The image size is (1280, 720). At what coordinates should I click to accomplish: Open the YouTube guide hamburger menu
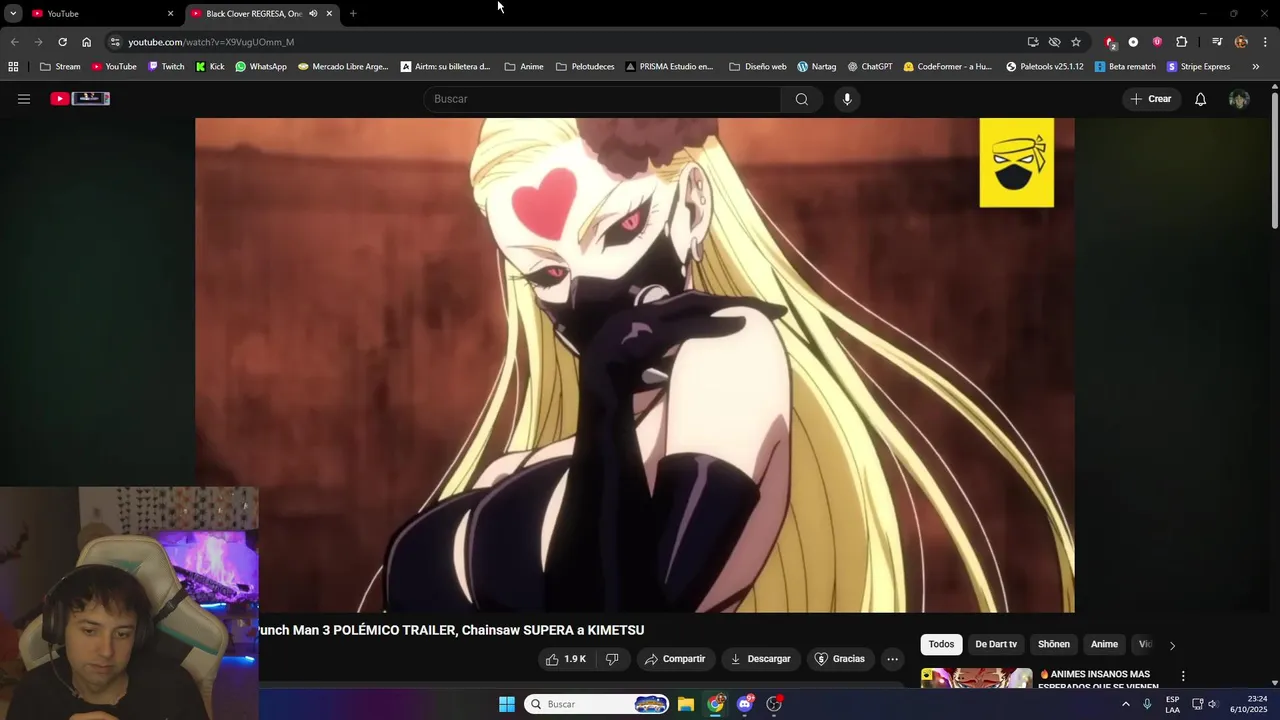24,99
